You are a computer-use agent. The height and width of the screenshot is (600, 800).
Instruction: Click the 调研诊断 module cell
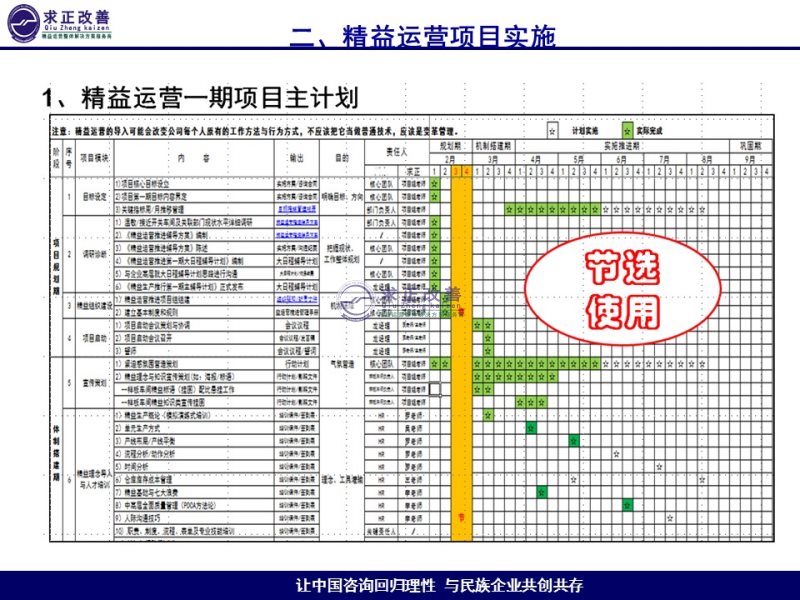pos(91,253)
